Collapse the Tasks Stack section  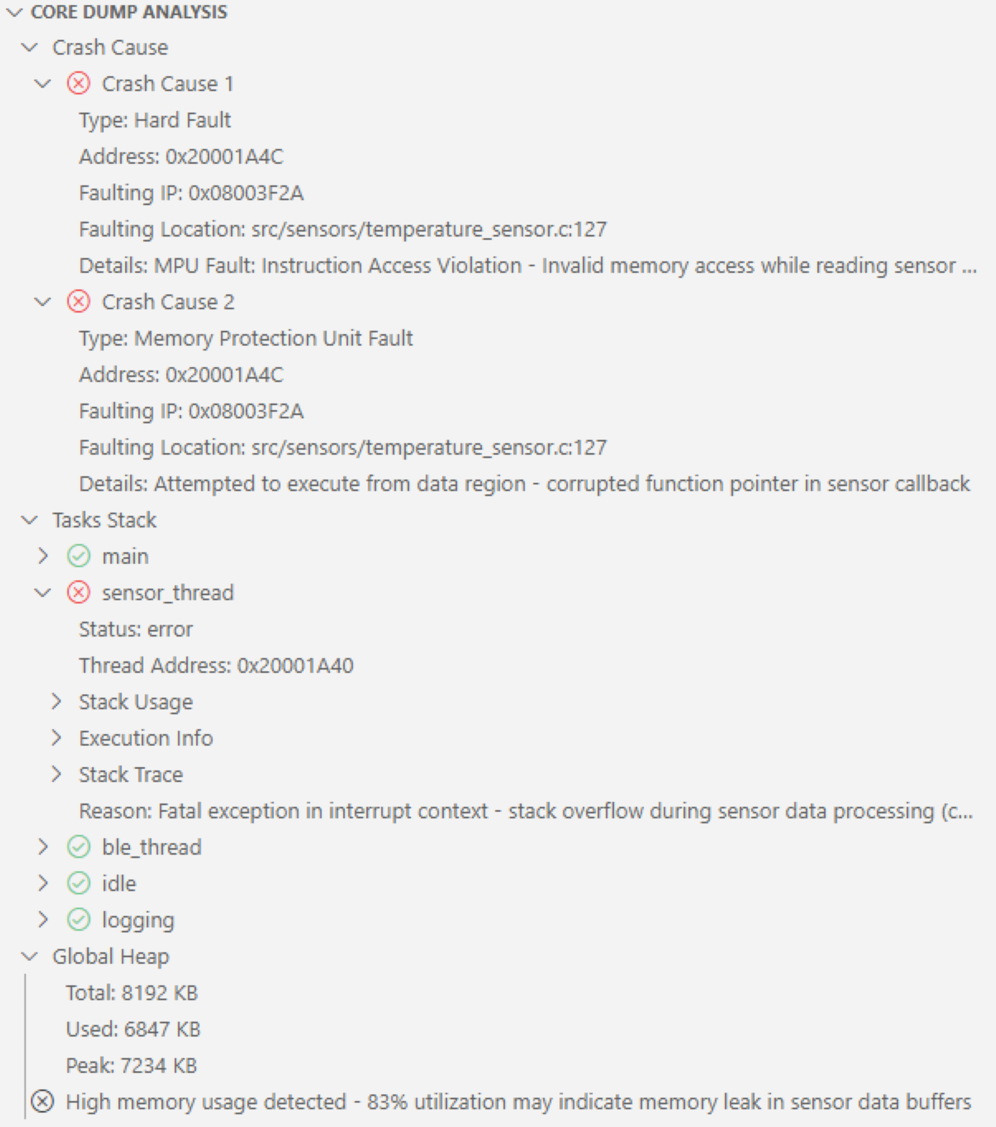tap(29, 520)
